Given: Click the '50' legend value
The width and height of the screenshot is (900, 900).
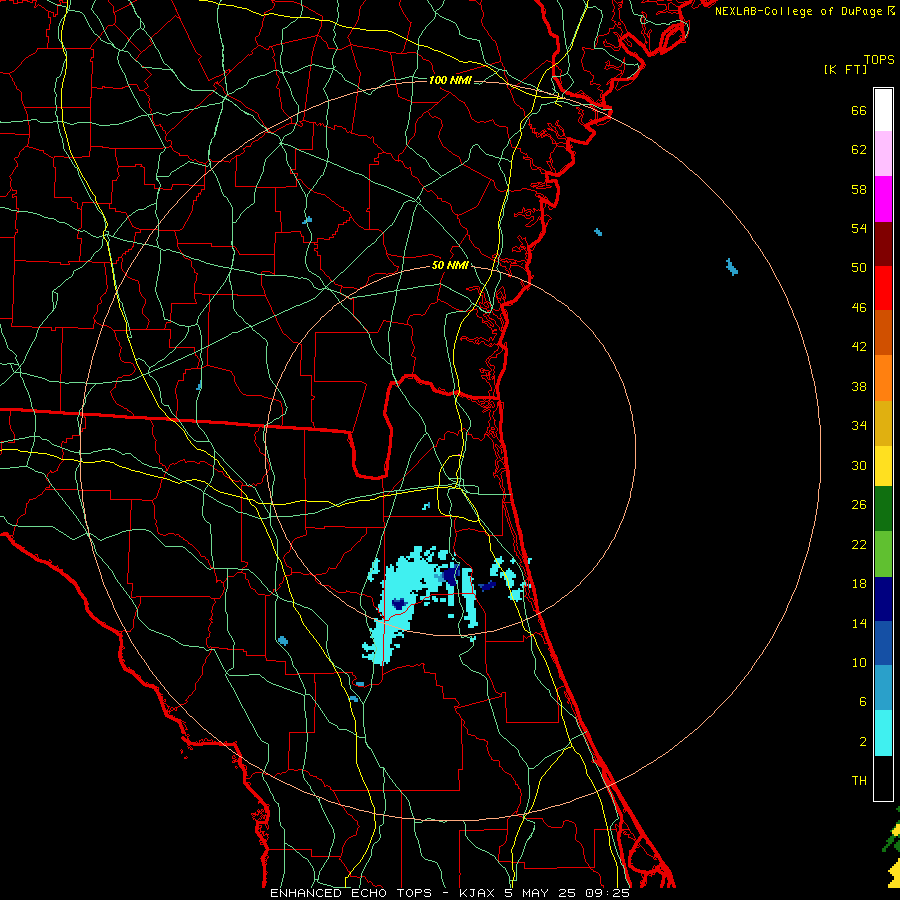Looking at the screenshot, I should 859,268.
